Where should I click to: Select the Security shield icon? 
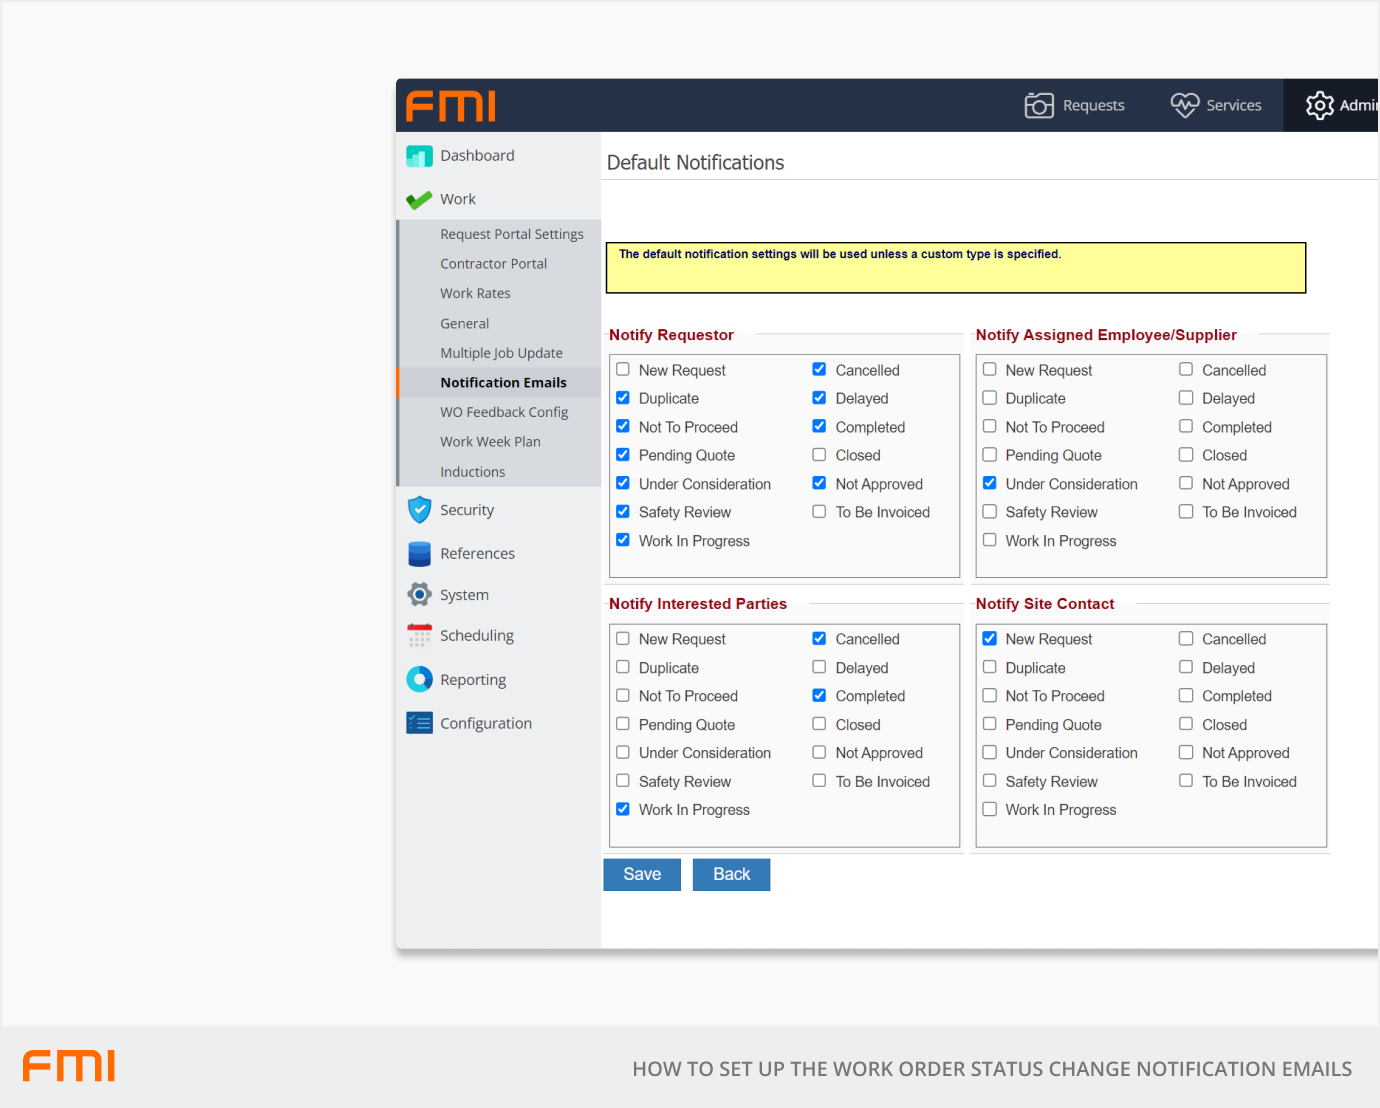pyautogui.click(x=419, y=510)
